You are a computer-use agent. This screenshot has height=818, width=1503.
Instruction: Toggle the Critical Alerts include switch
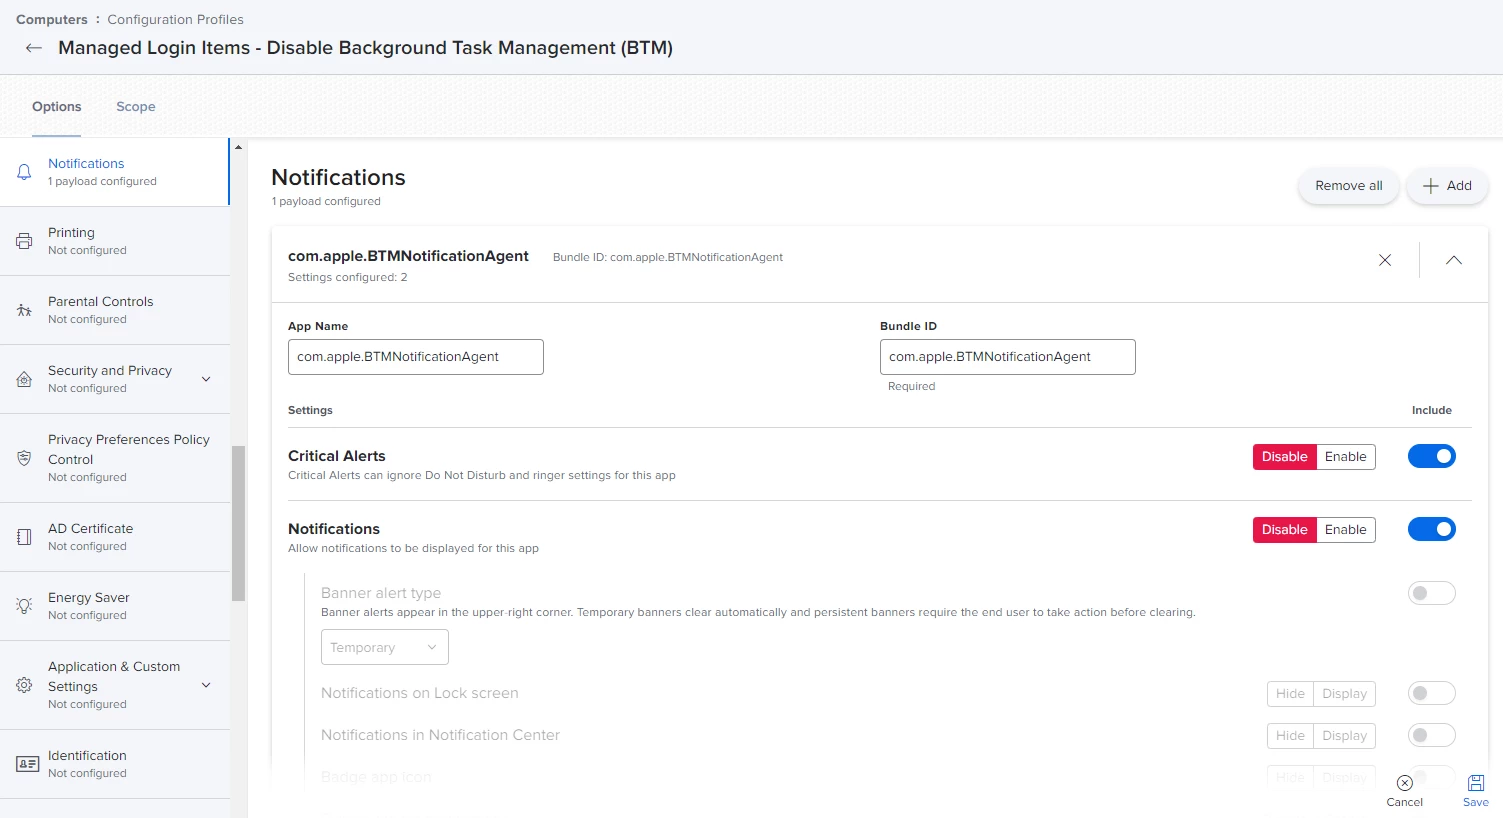pyautogui.click(x=1432, y=456)
